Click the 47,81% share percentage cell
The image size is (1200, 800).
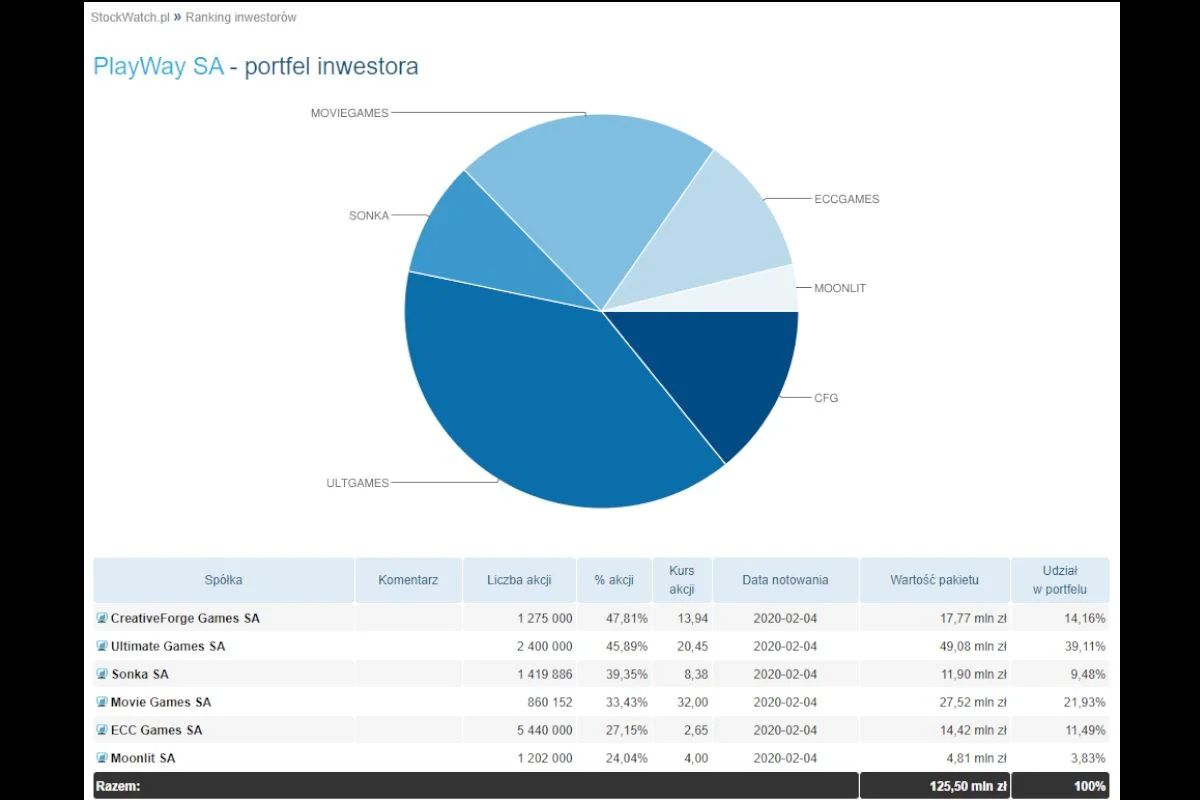pos(614,618)
